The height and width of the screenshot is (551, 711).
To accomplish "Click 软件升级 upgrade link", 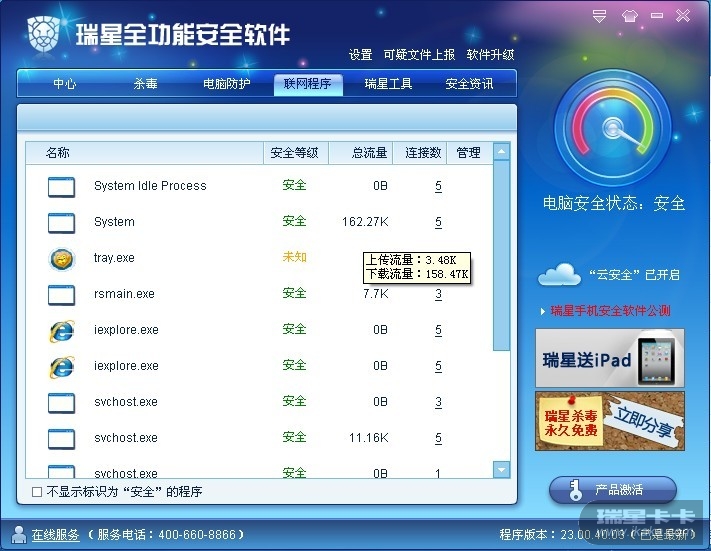I will (490, 55).
